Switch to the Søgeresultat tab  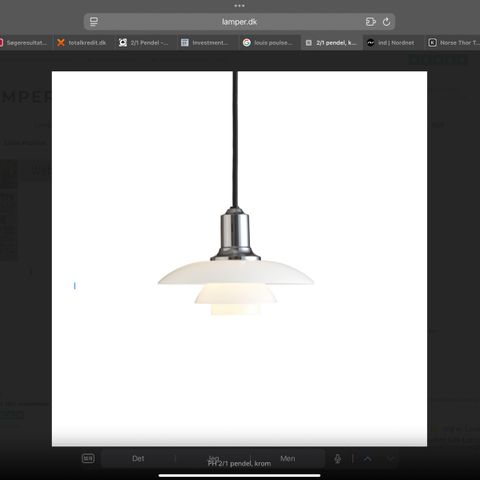(24, 43)
